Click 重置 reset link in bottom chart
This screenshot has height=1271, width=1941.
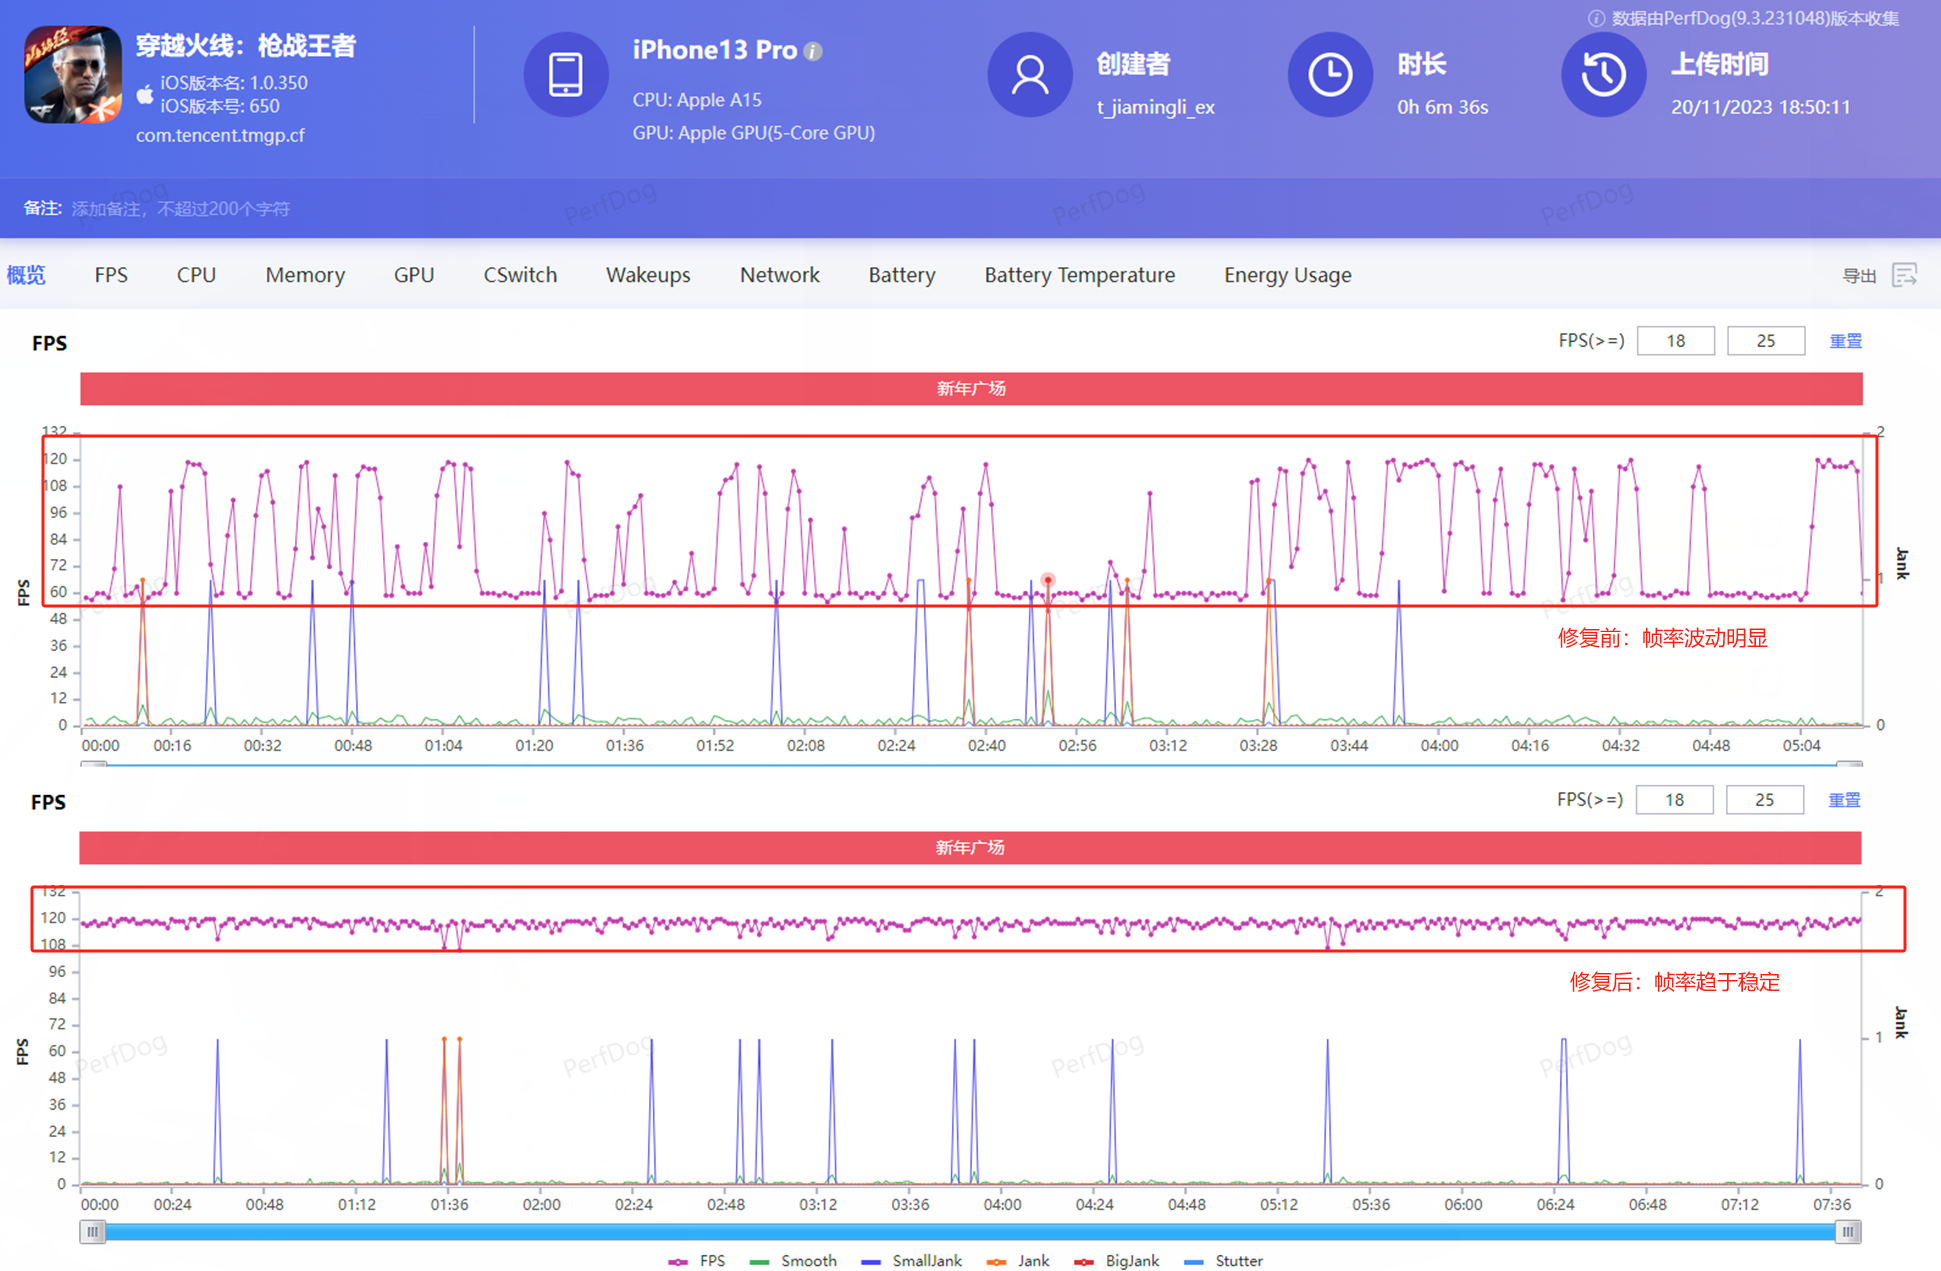coord(1845,800)
